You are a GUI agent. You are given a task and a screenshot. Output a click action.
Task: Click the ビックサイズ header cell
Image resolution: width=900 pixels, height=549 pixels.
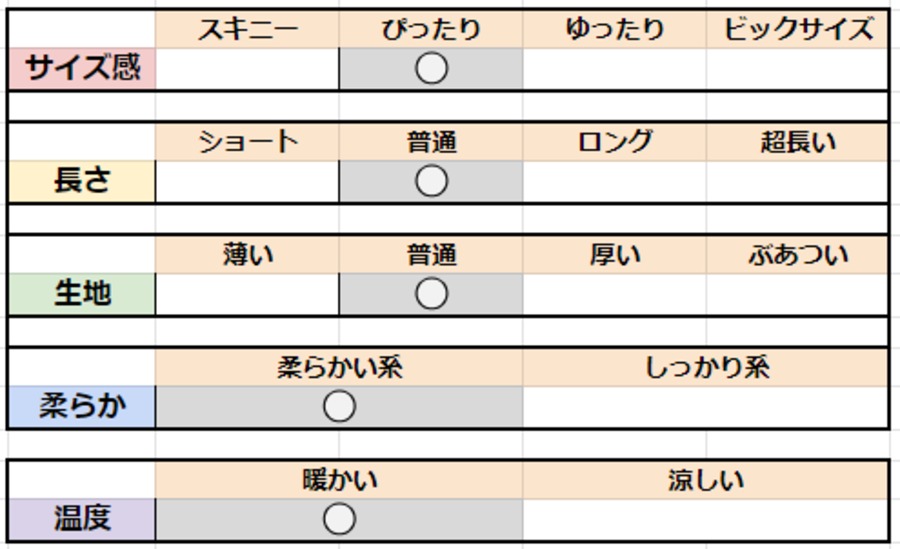pyautogui.click(x=797, y=29)
